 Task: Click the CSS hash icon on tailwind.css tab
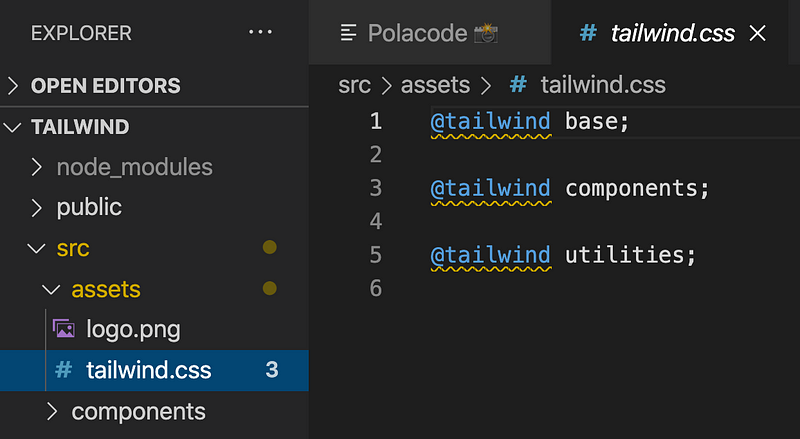pyautogui.click(x=589, y=33)
